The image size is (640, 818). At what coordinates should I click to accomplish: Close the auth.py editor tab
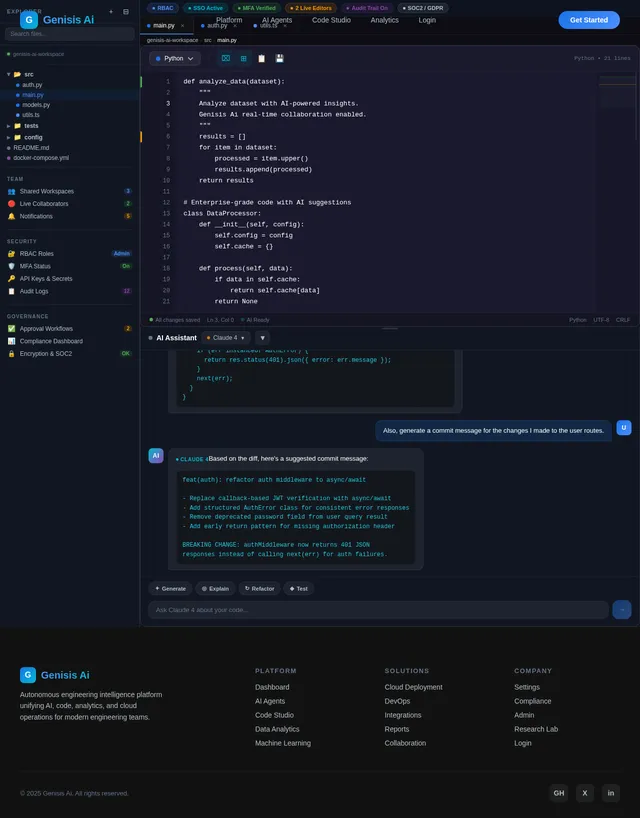[235, 26]
